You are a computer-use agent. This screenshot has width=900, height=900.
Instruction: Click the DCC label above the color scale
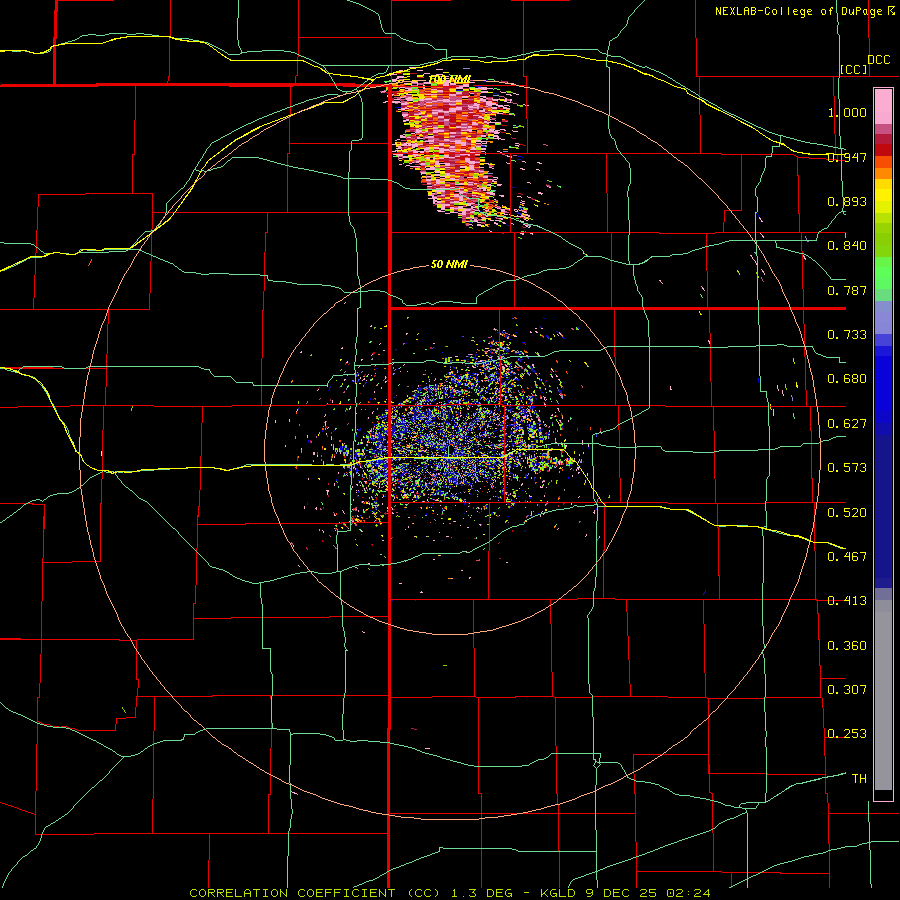point(878,60)
